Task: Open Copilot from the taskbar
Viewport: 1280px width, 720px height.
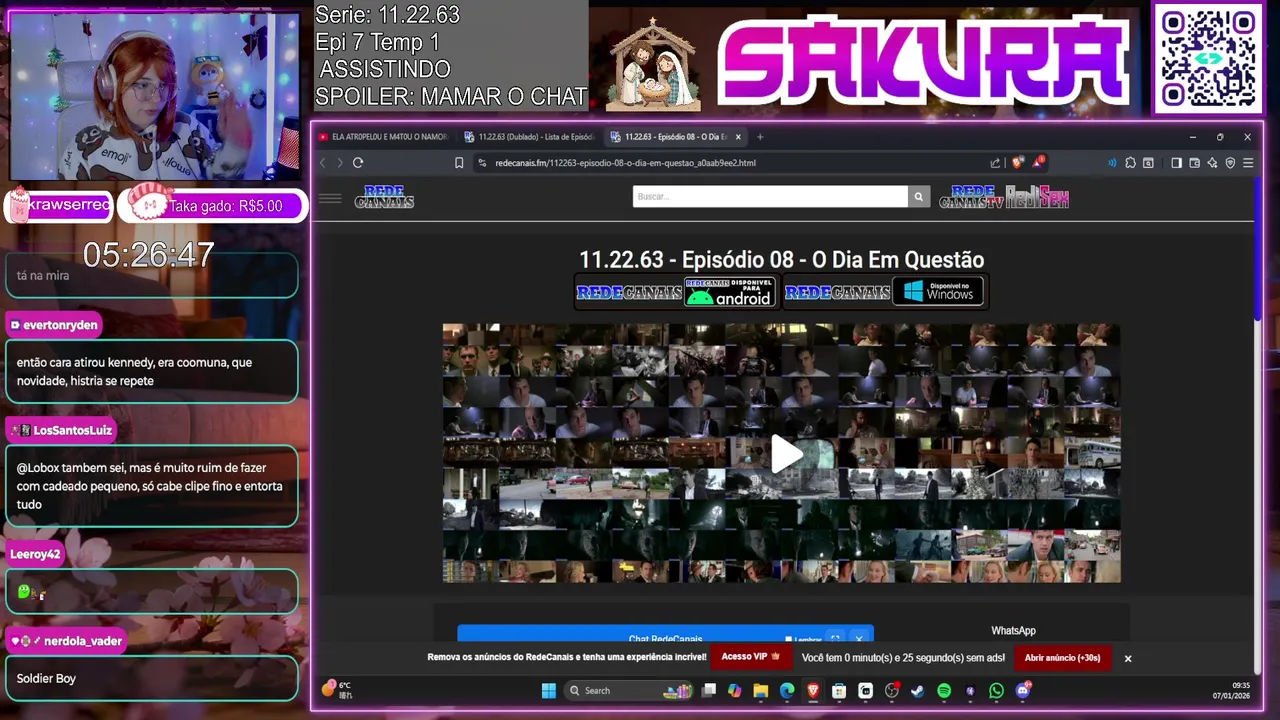Action: click(735, 690)
